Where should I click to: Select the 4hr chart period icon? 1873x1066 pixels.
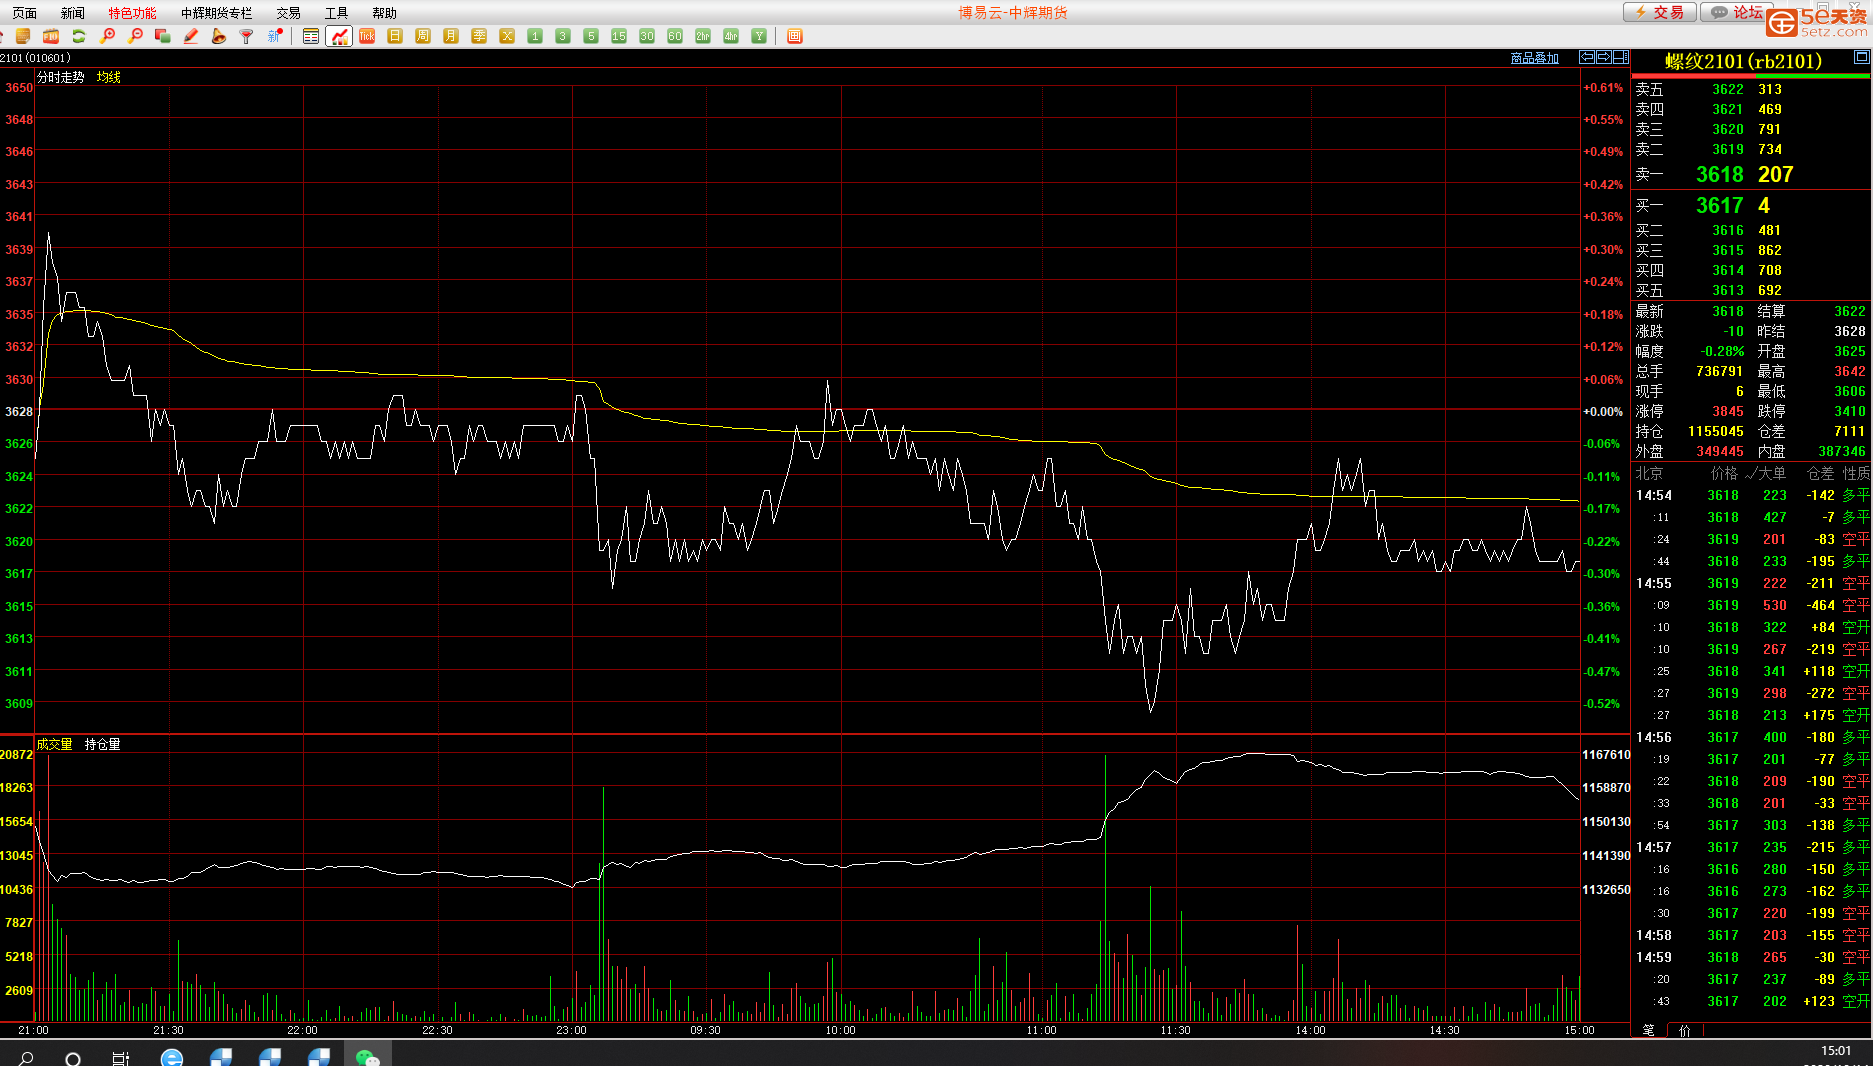731,36
